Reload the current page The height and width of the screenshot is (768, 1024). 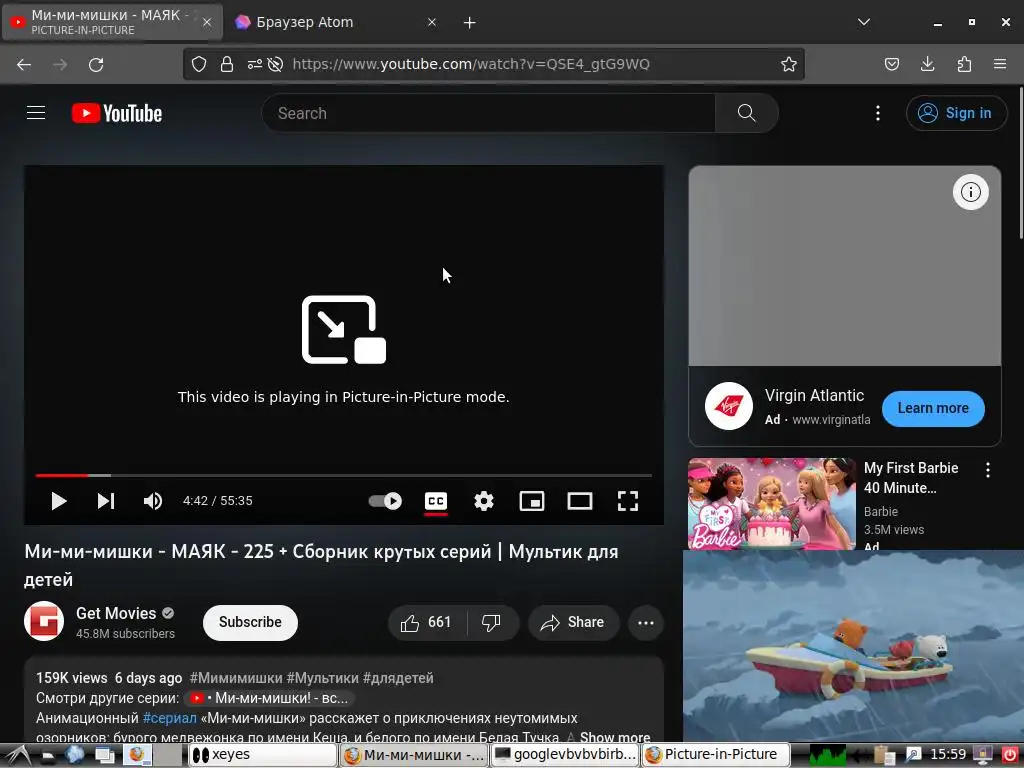click(x=96, y=64)
